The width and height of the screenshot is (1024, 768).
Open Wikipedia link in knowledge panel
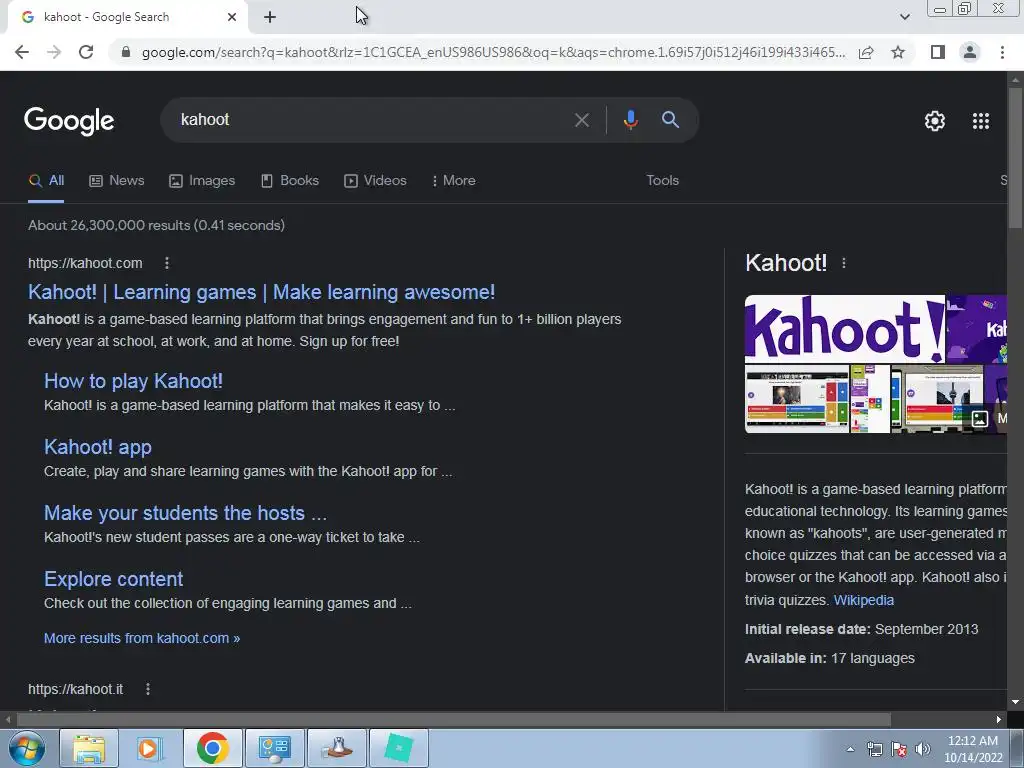pos(863,600)
